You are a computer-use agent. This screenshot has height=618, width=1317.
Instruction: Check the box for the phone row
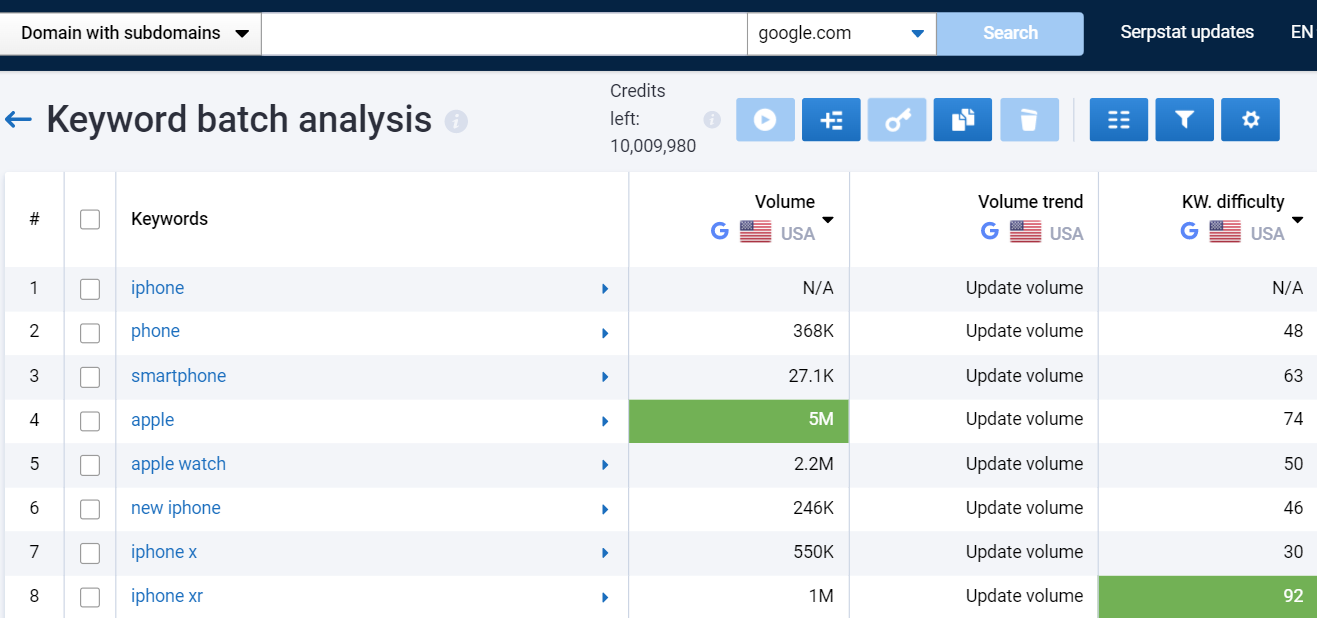click(x=90, y=333)
